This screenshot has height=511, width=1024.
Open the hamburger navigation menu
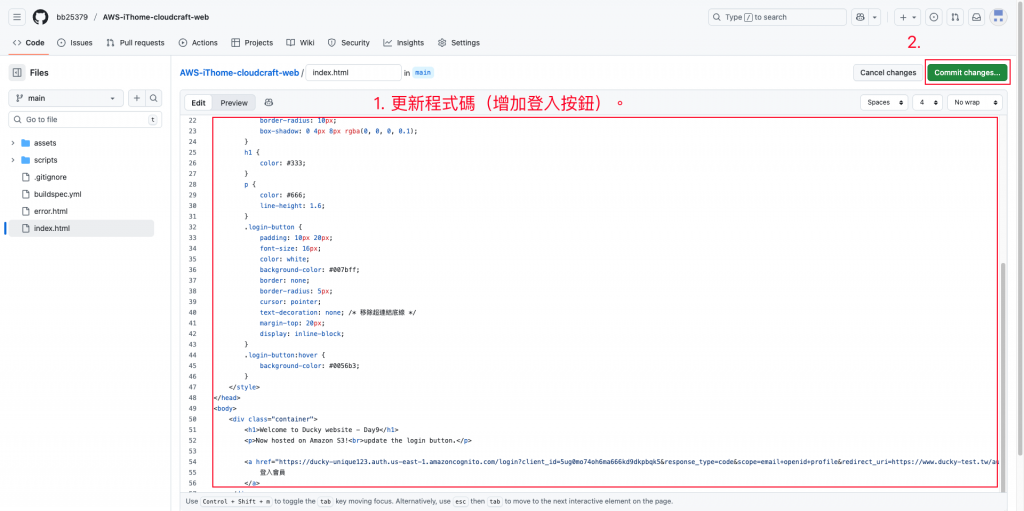(17, 17)
